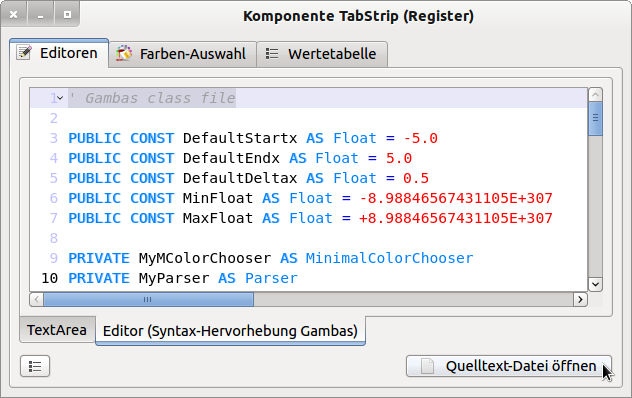Open a source file with Quelltext-Datei öffnen

[x=509, y=366]
